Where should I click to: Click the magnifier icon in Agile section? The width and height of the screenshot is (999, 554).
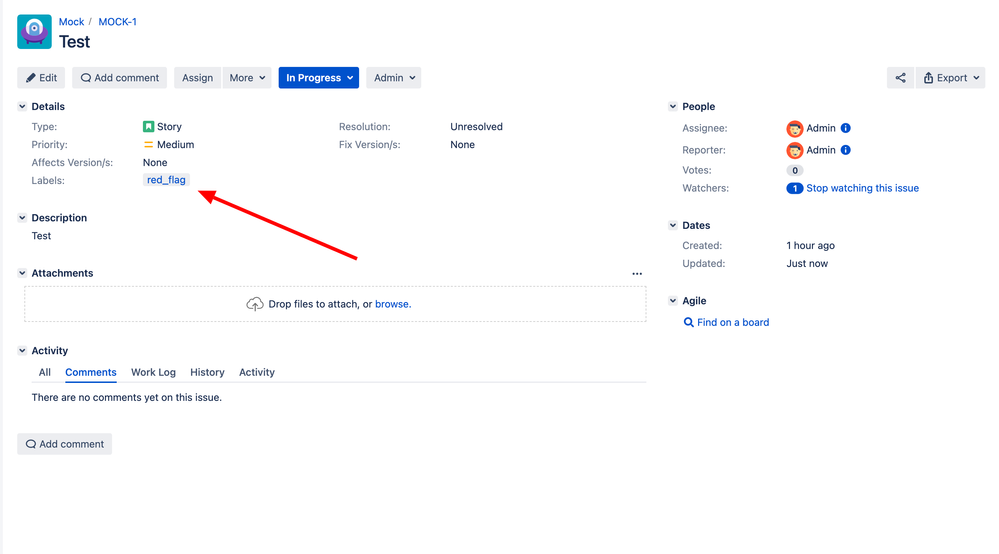coord(689,322)
